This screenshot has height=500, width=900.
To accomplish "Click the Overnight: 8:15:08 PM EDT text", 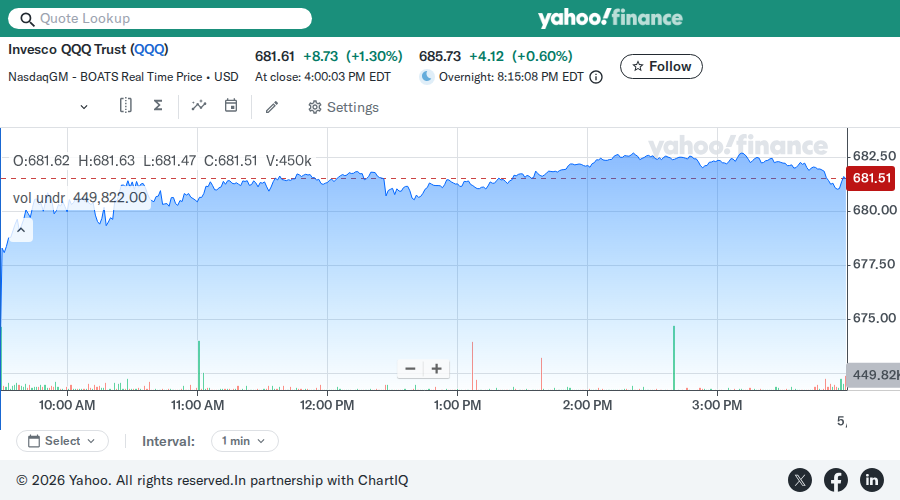I will (511, 77).
